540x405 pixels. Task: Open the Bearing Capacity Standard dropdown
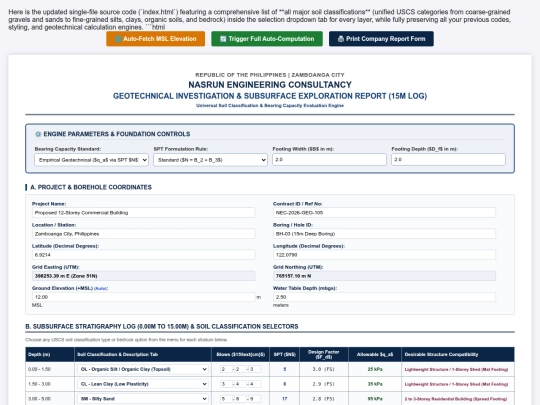(91, 160)
